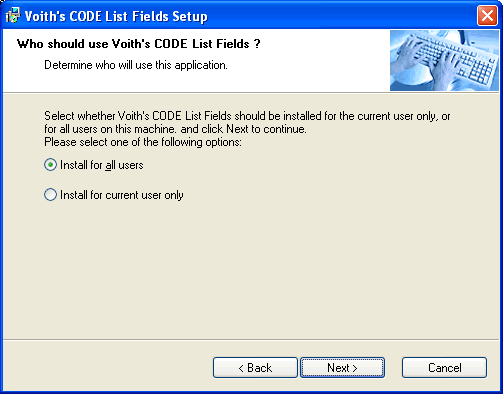
Task: Click the "Install for all users" label text
Action: coord(102,165)
